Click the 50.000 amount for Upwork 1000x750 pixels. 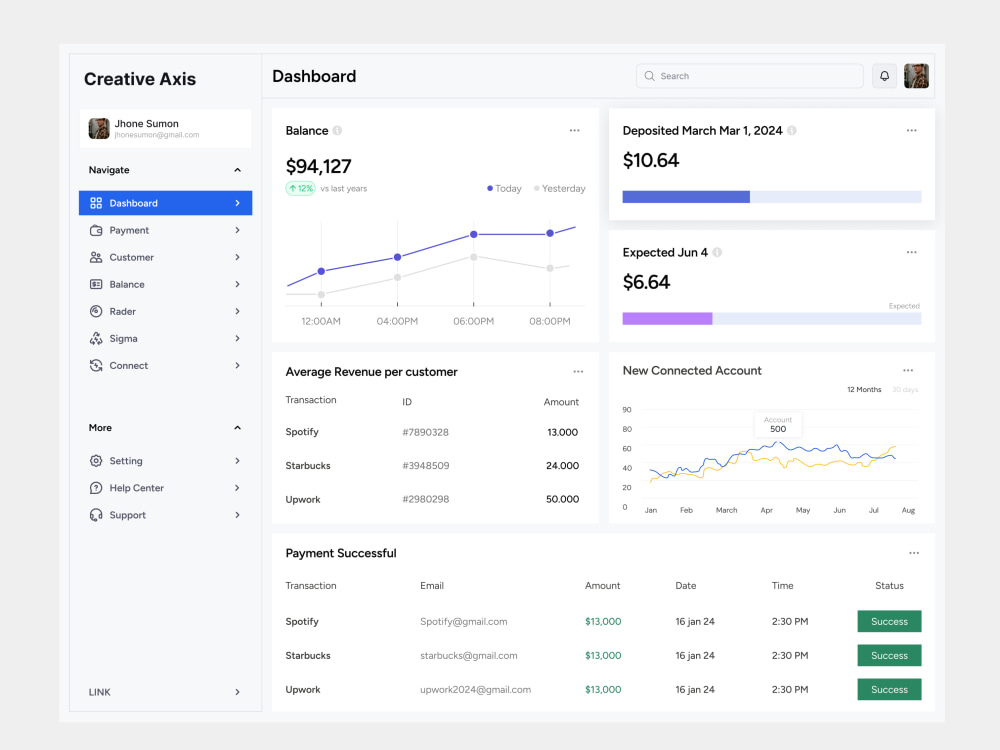[x=562, y=499]
